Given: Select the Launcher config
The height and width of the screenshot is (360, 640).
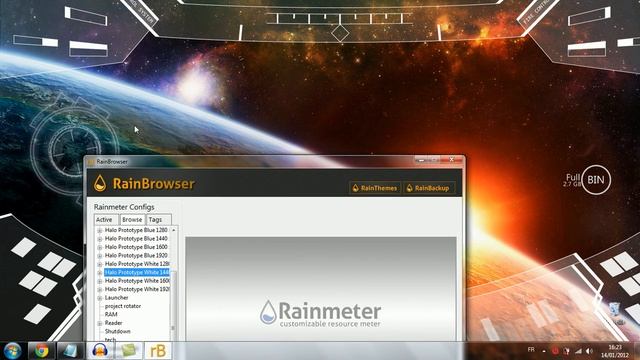Looking at the screenshot, I should coord(116,298).
